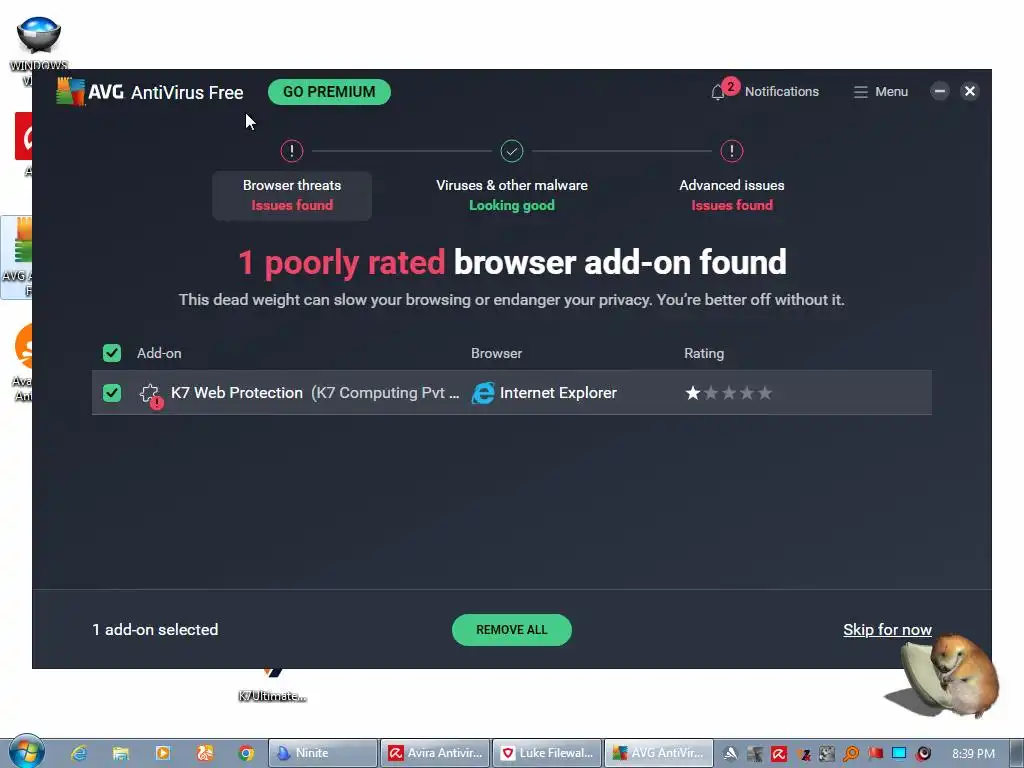Switch to the Avira Antivirus taskbar window

[435, 753]
